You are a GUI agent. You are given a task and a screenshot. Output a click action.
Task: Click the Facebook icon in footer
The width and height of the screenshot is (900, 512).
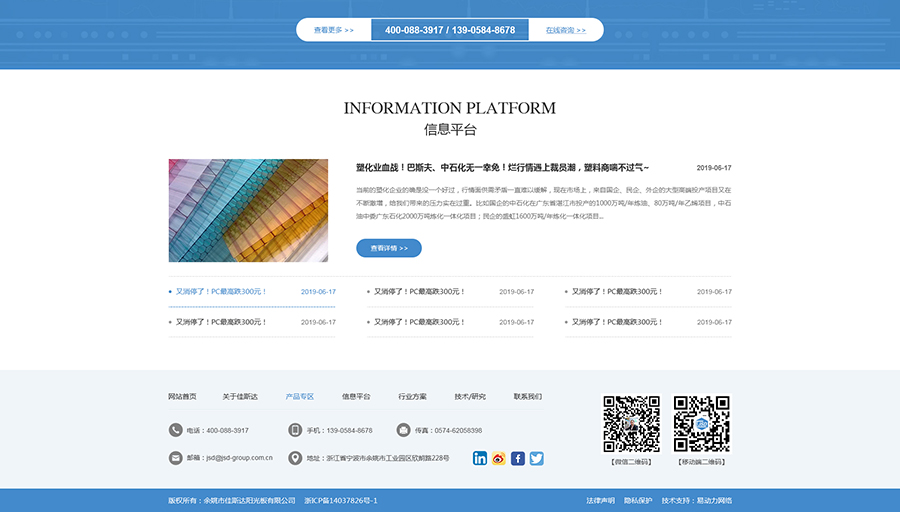pos(518,458)
